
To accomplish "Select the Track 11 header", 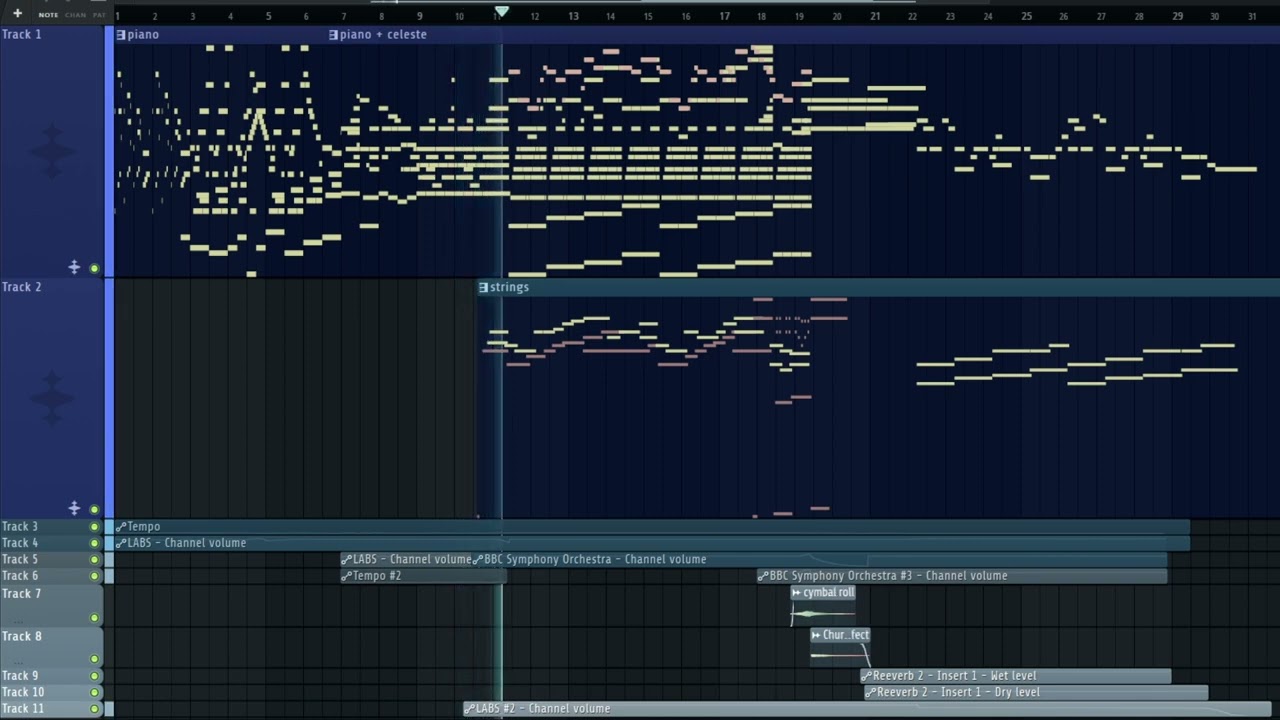I will [x=52, y=709].
